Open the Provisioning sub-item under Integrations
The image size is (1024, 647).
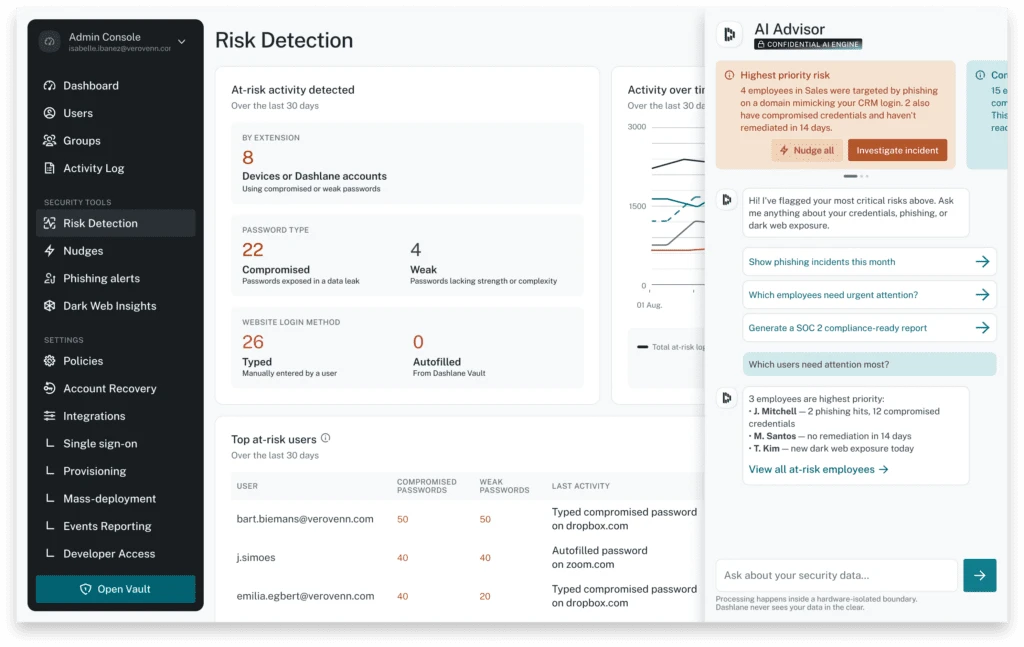(x=94, y=471)
